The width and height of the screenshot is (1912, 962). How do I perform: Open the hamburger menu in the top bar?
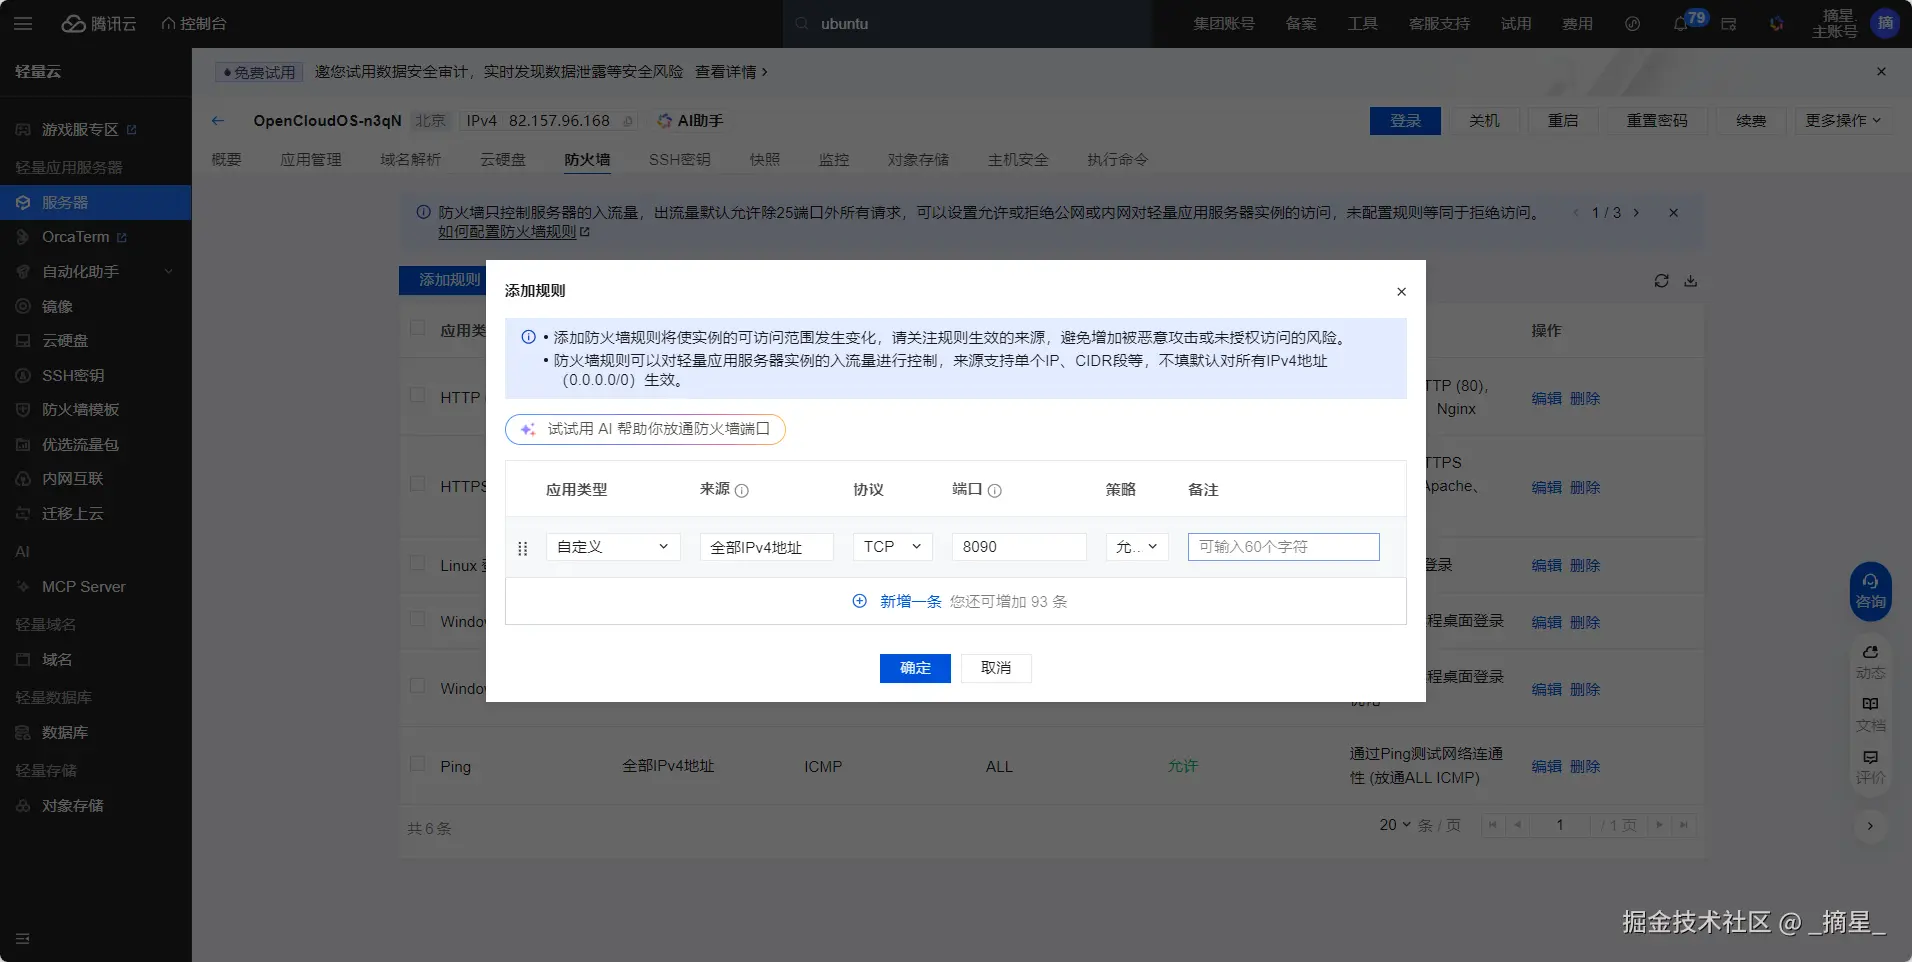(23, 24)
